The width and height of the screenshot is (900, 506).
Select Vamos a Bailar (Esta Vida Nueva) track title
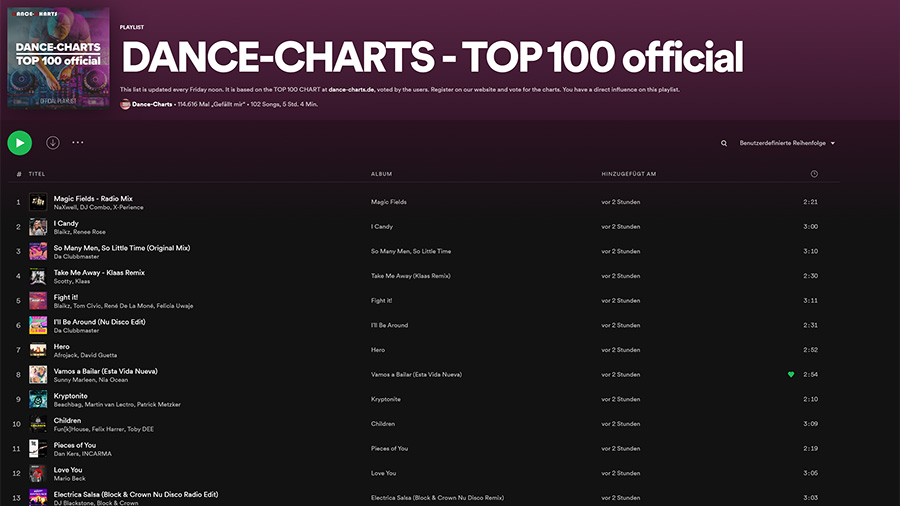coord(106,371)
